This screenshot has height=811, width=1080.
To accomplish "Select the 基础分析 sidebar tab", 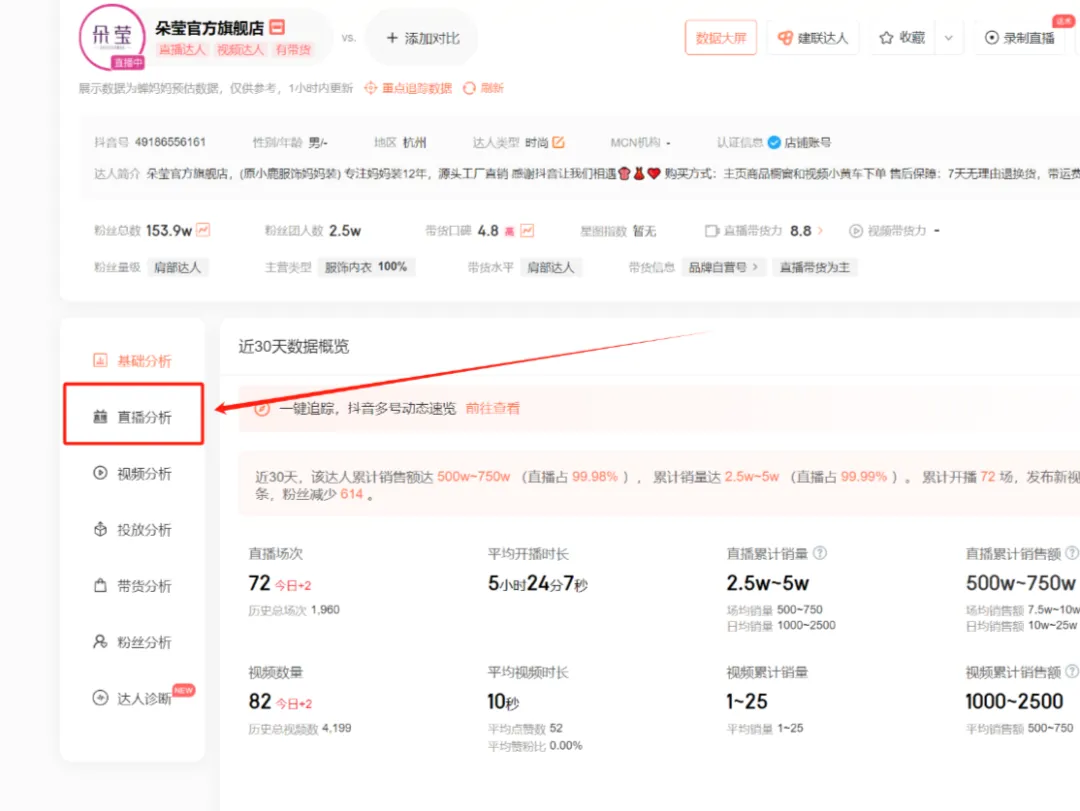I will 132,360.
